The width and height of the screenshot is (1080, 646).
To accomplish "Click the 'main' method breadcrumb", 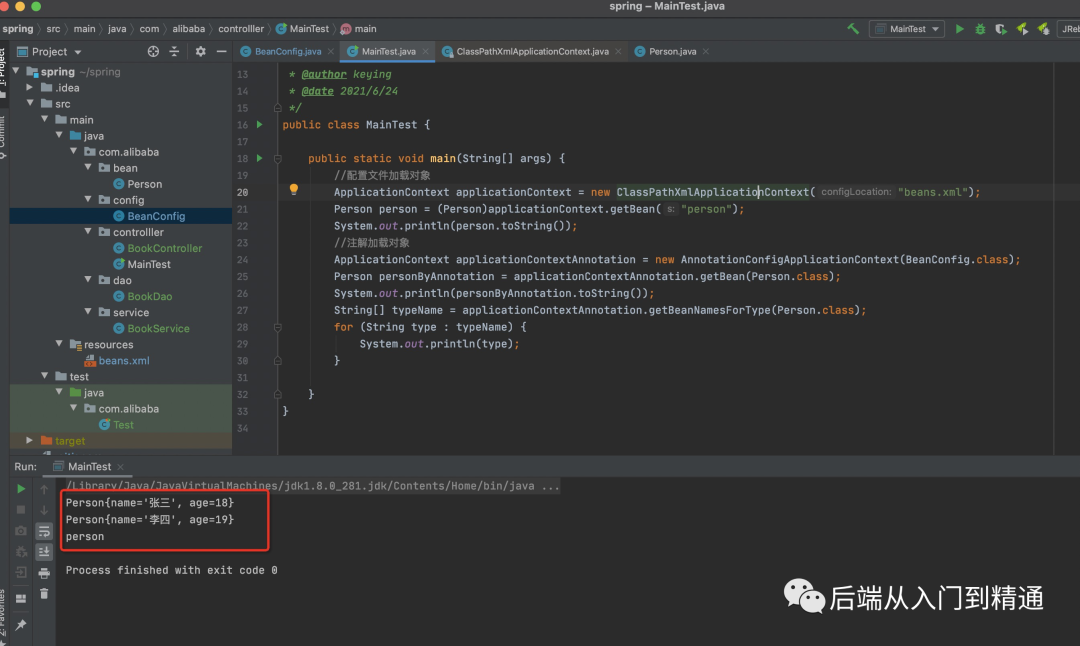I will click(358, 29).
